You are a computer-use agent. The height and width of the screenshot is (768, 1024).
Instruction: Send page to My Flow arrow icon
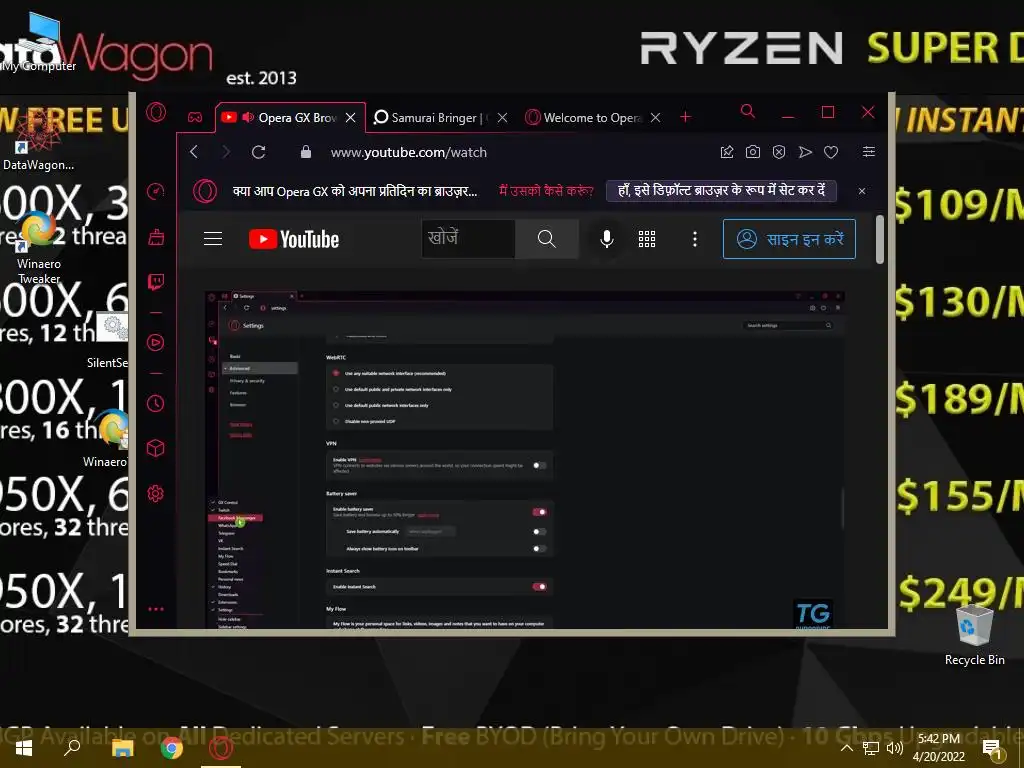tap(805, 152)
